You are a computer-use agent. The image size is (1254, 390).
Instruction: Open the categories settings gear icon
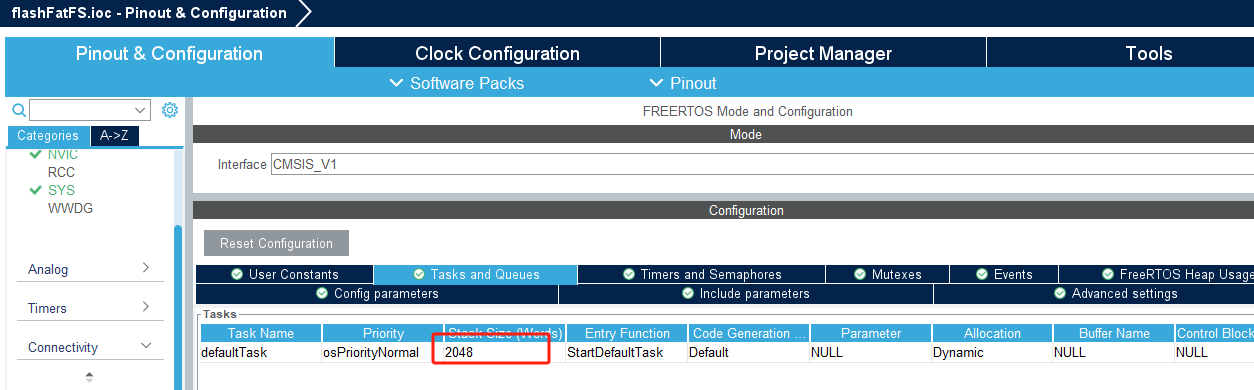[170, 110]
